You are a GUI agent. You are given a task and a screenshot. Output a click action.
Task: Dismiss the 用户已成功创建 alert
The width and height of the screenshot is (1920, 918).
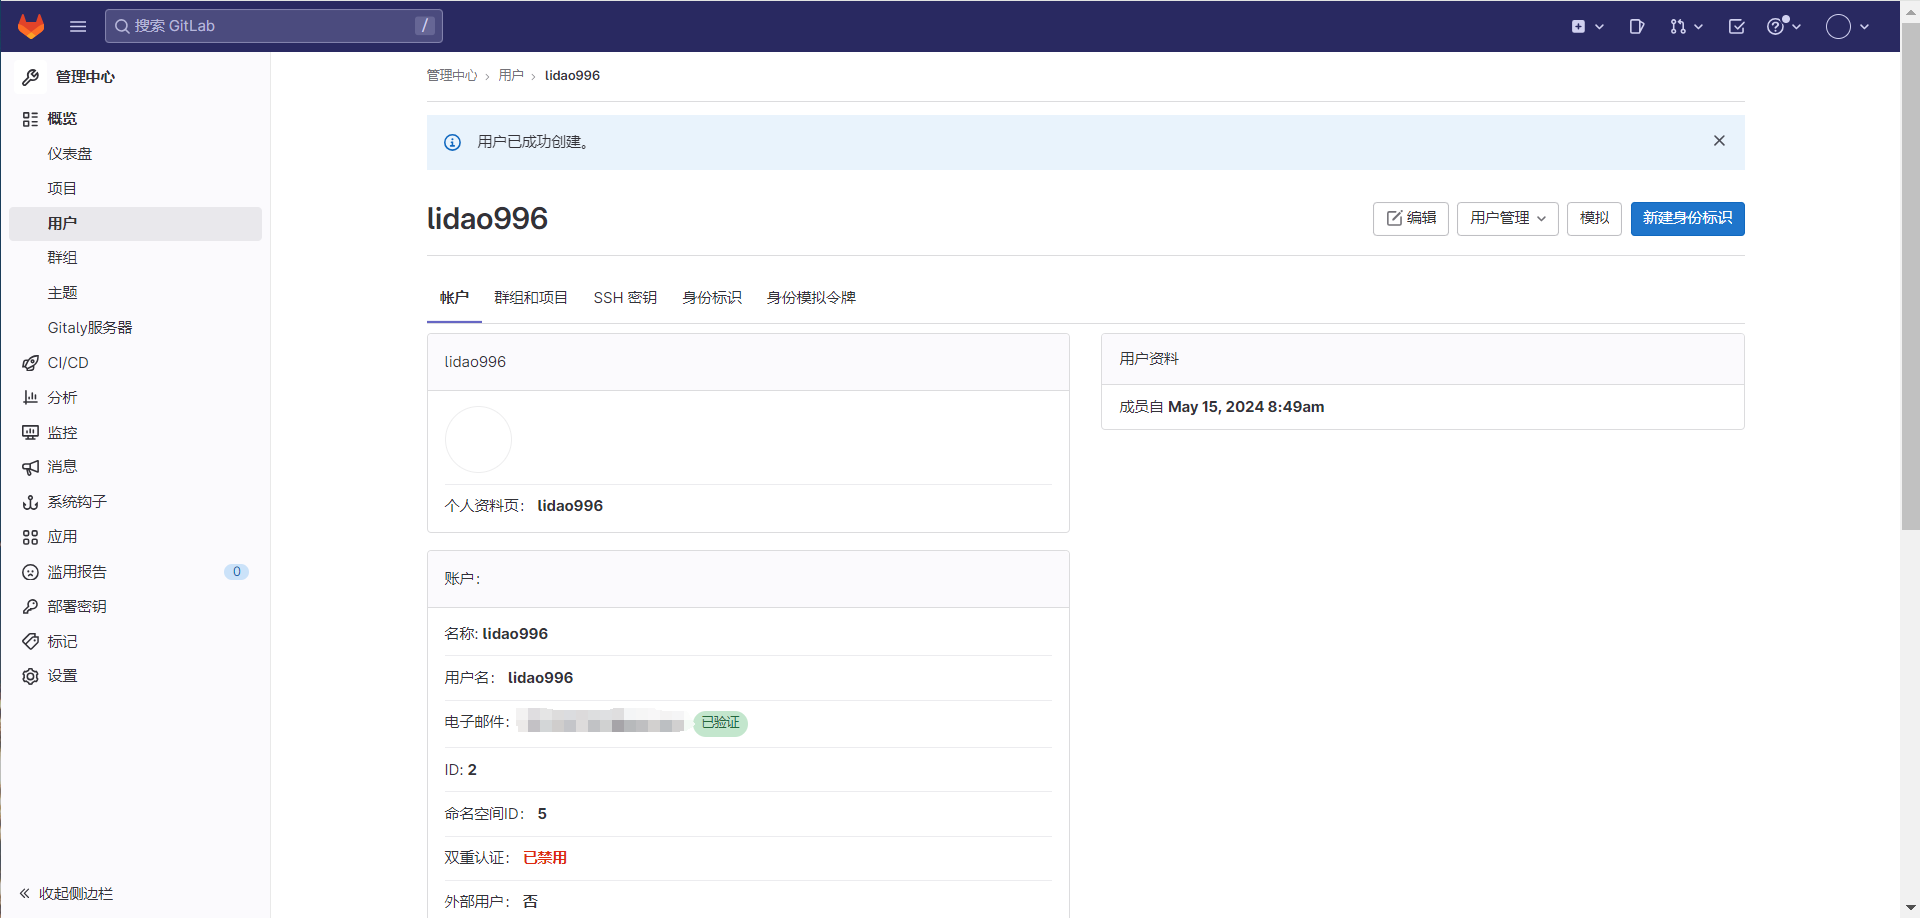pyautogui.click(x=1719, y=141)
